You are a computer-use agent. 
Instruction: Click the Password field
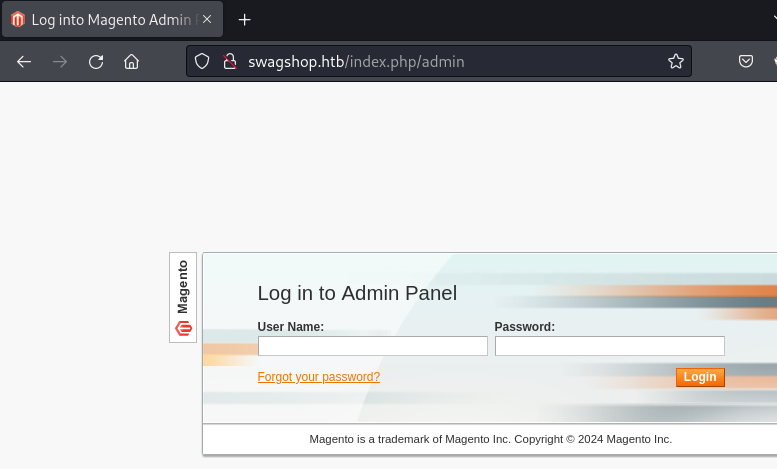coord(610,346)
